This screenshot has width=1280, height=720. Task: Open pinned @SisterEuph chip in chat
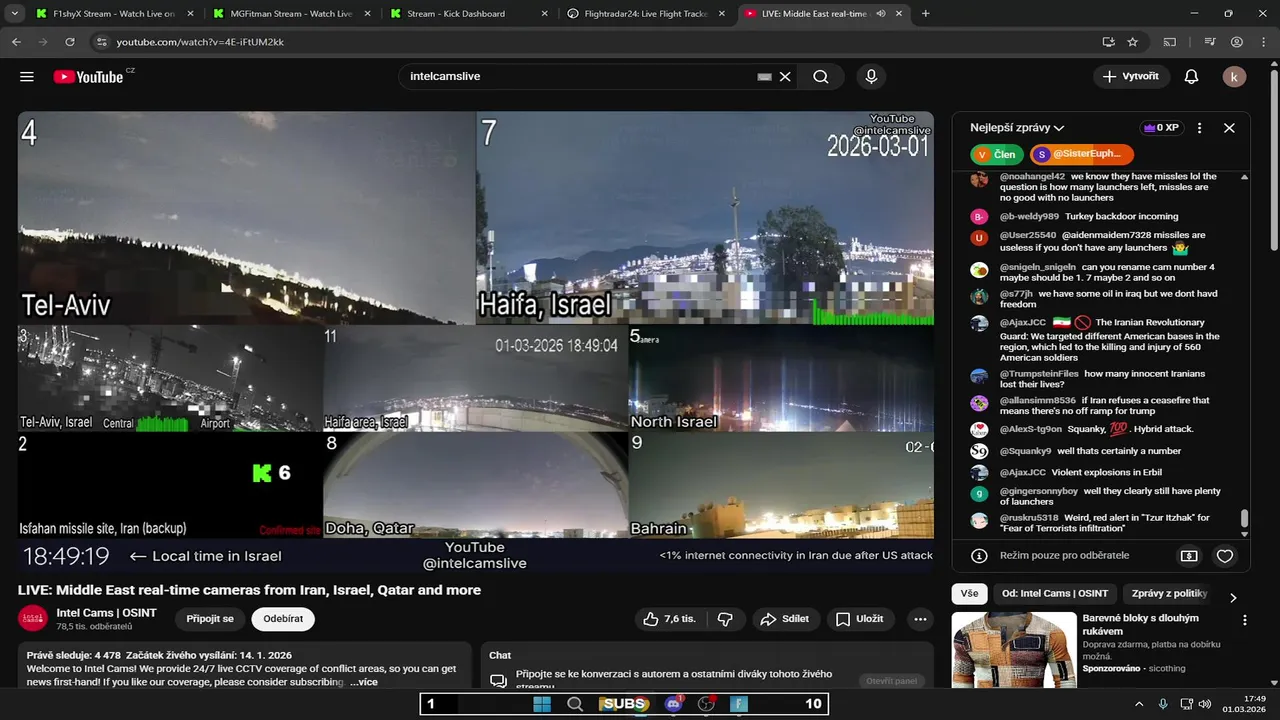[1081, 154]
